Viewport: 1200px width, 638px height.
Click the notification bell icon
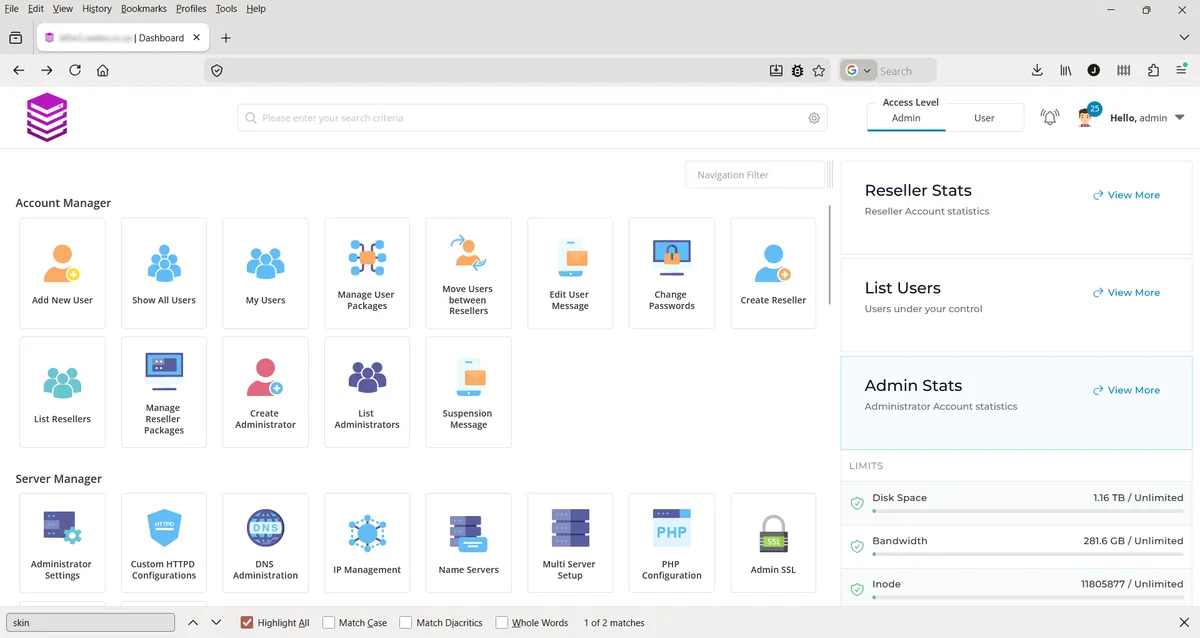[x=1050, y=118]
